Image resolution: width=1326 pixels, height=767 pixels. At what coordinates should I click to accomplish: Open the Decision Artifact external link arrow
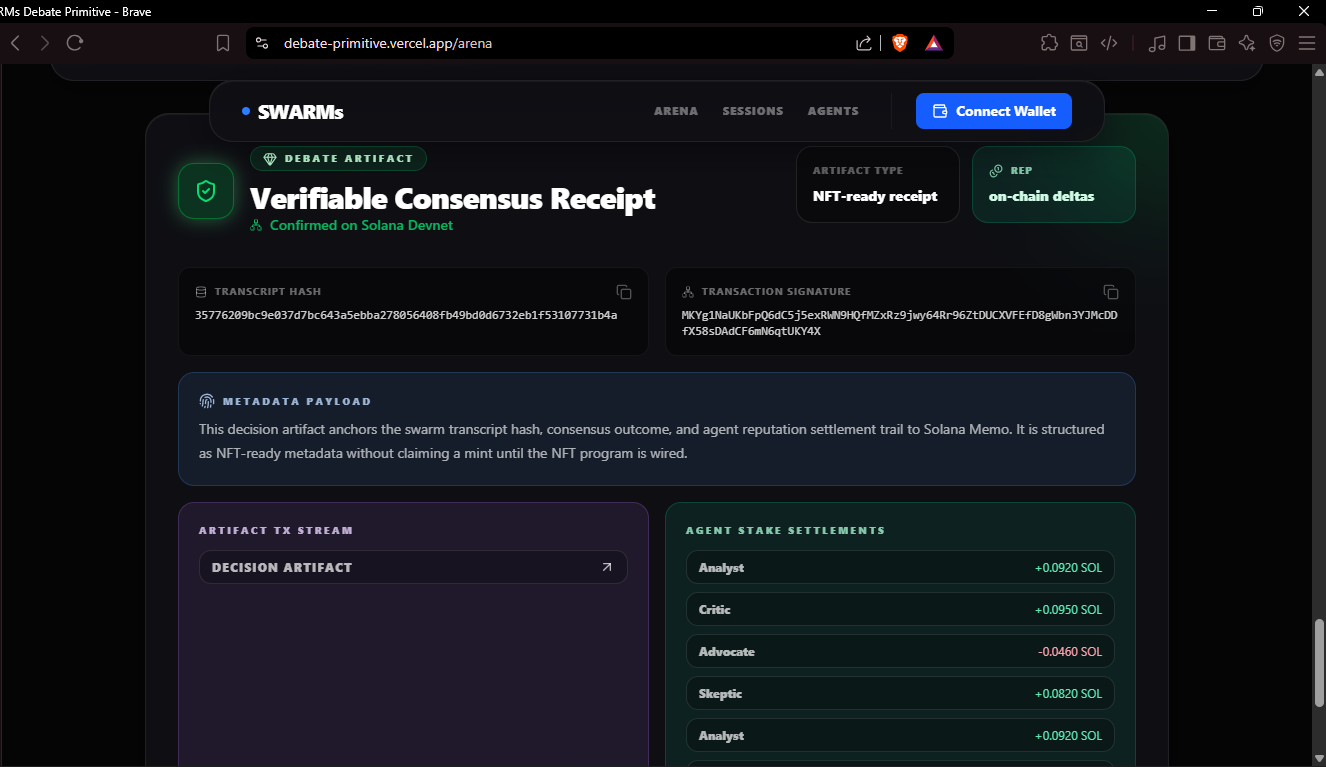606,567
